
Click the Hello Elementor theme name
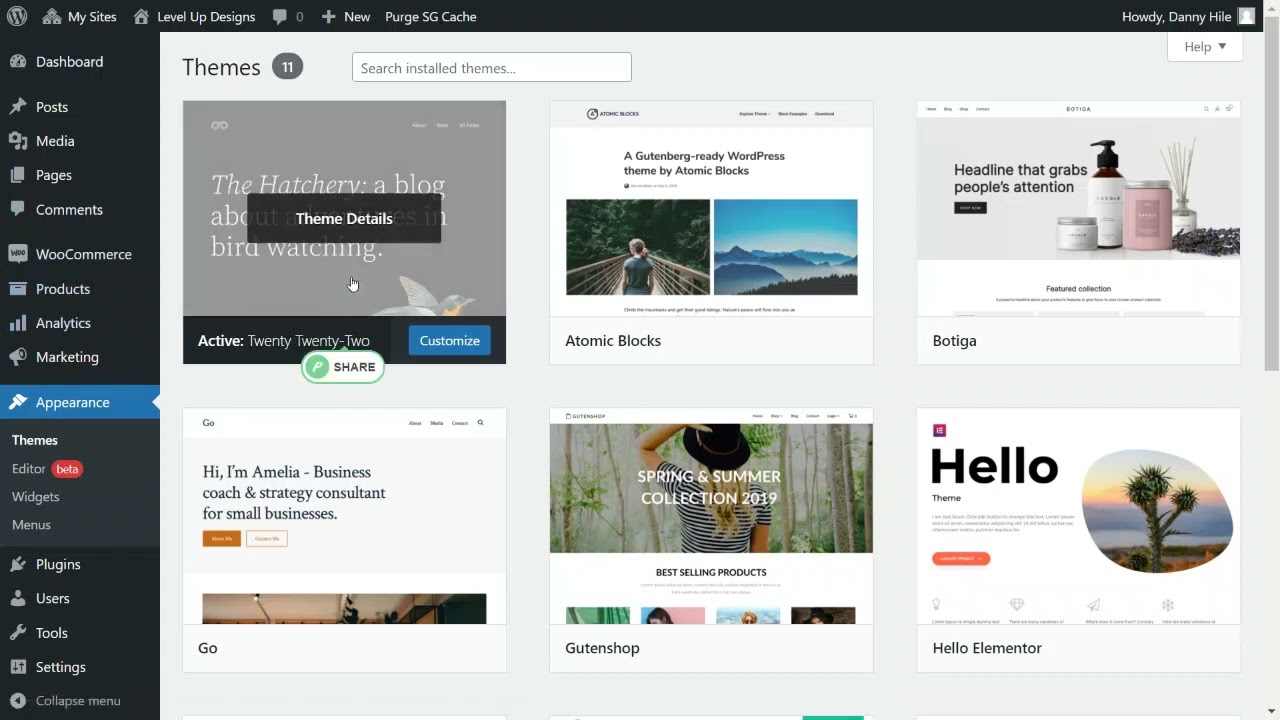point(987,648)
